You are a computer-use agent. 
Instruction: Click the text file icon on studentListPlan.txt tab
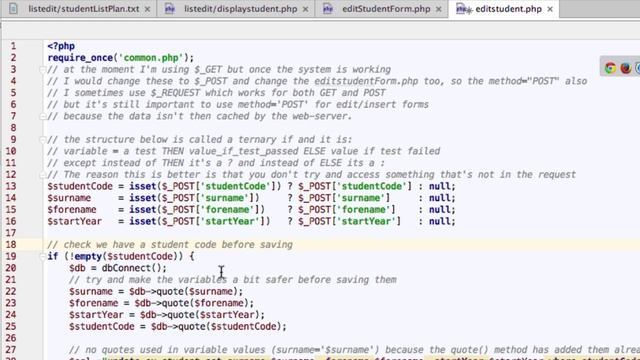point(13,8)
